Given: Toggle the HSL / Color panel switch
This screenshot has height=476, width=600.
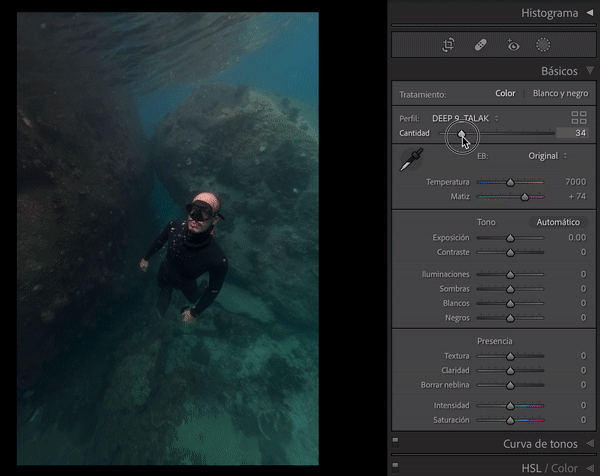Looking at the screenshot, I should [396, 466].
